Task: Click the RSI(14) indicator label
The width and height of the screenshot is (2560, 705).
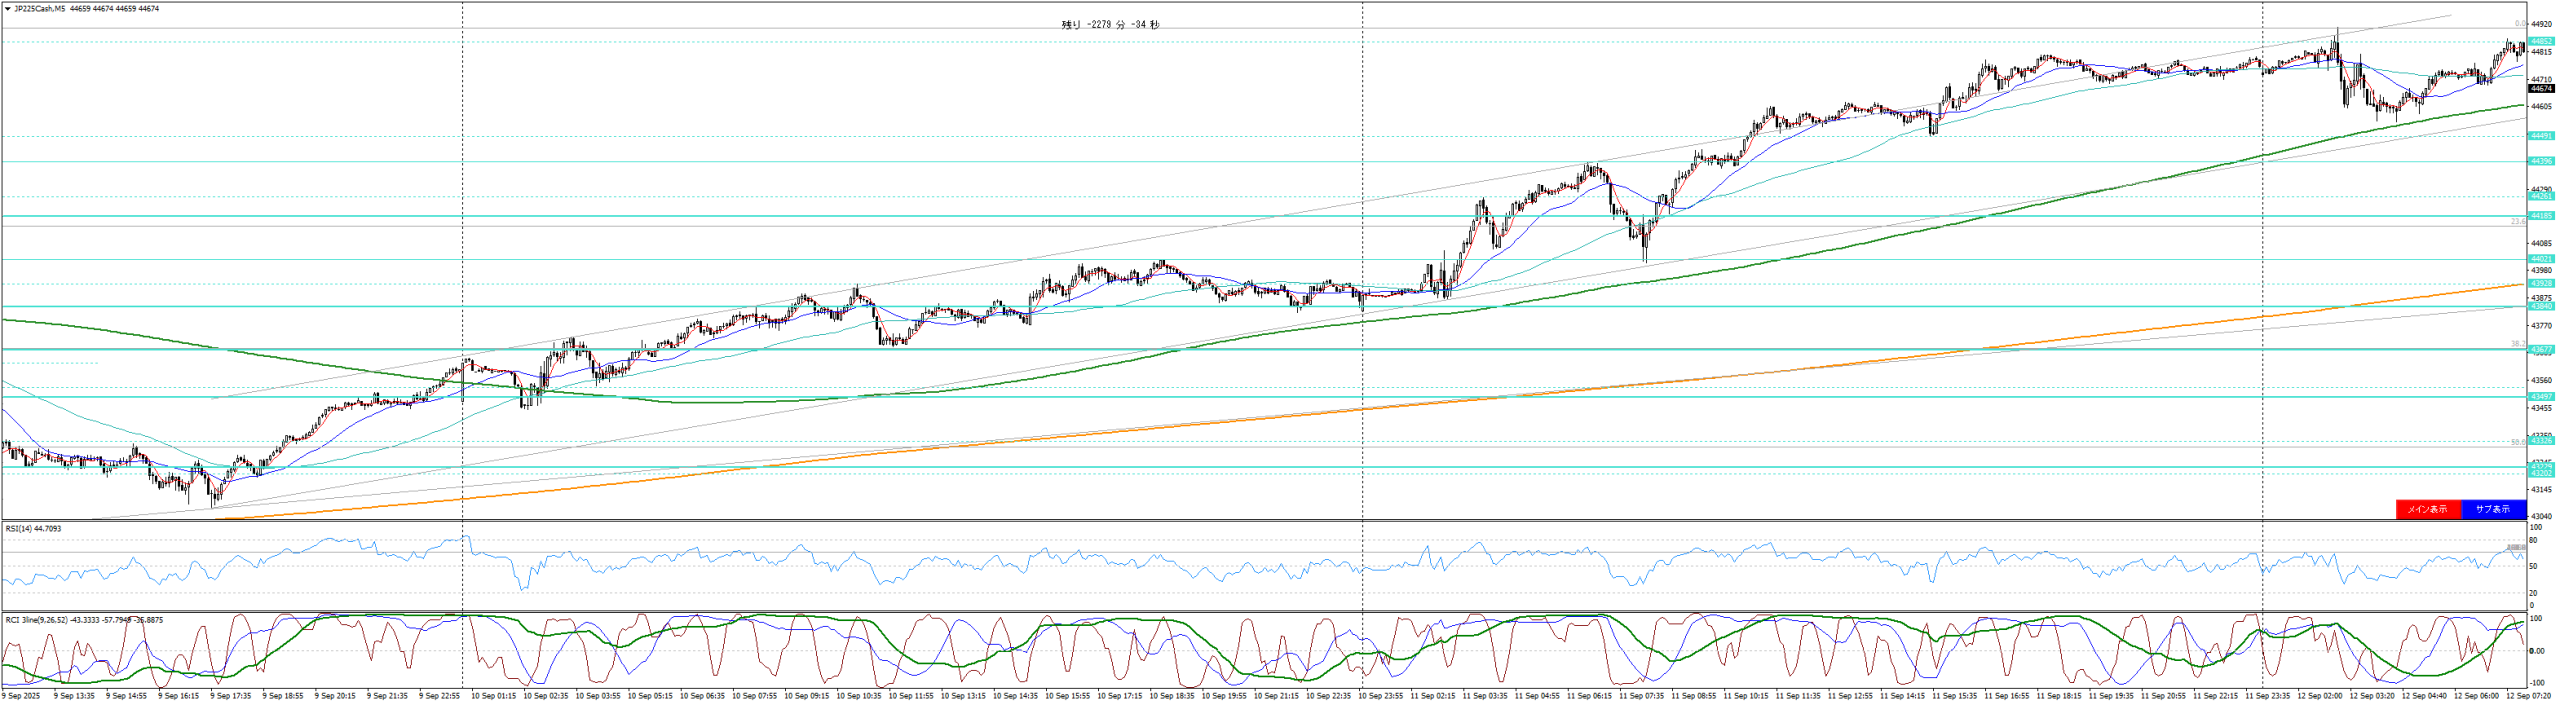Action: coord(33,528)
